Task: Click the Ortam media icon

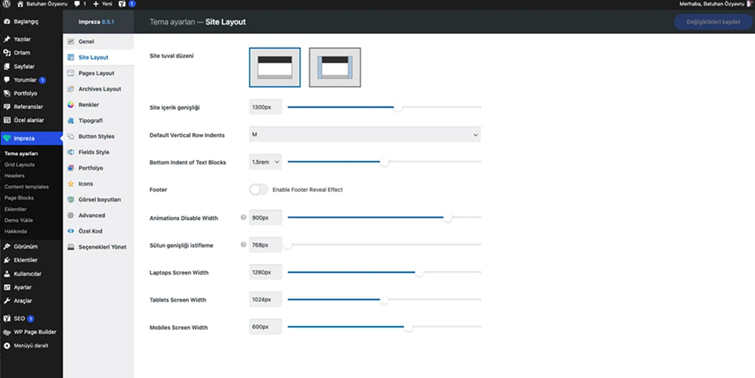Action: [x=7, y=52]
